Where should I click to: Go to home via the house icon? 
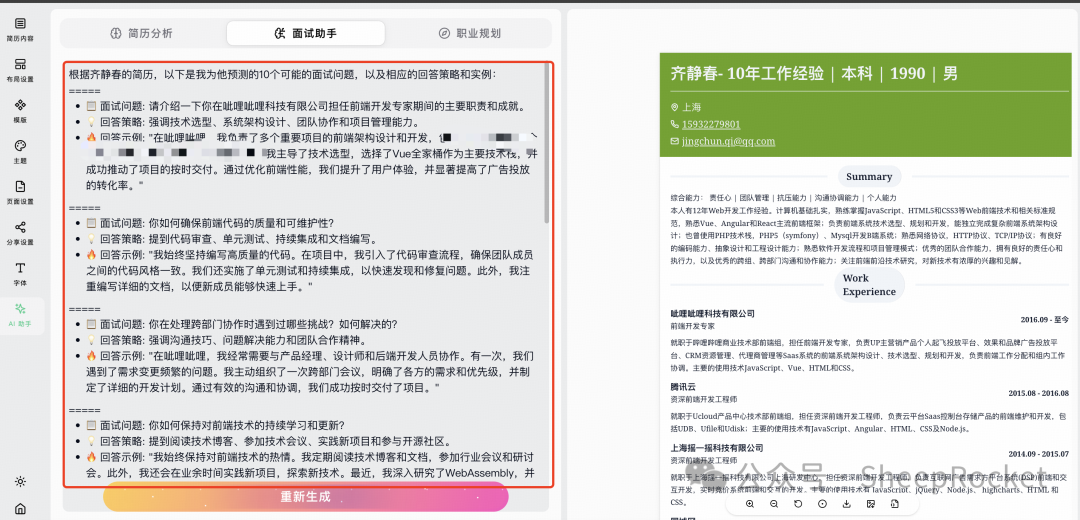click(21, 509)
